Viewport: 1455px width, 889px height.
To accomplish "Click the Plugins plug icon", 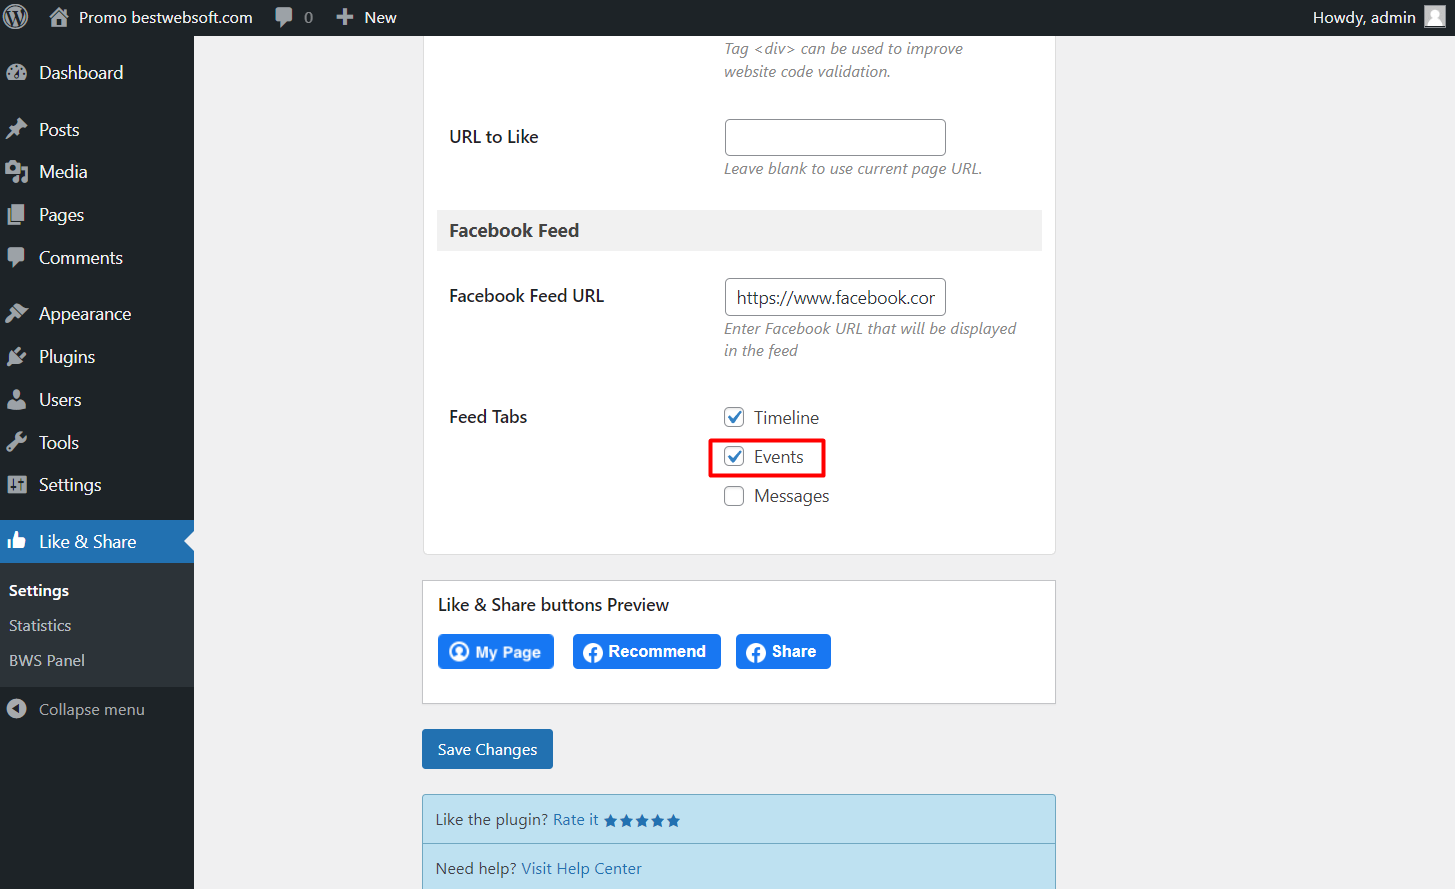I will [x=17, y=356].
